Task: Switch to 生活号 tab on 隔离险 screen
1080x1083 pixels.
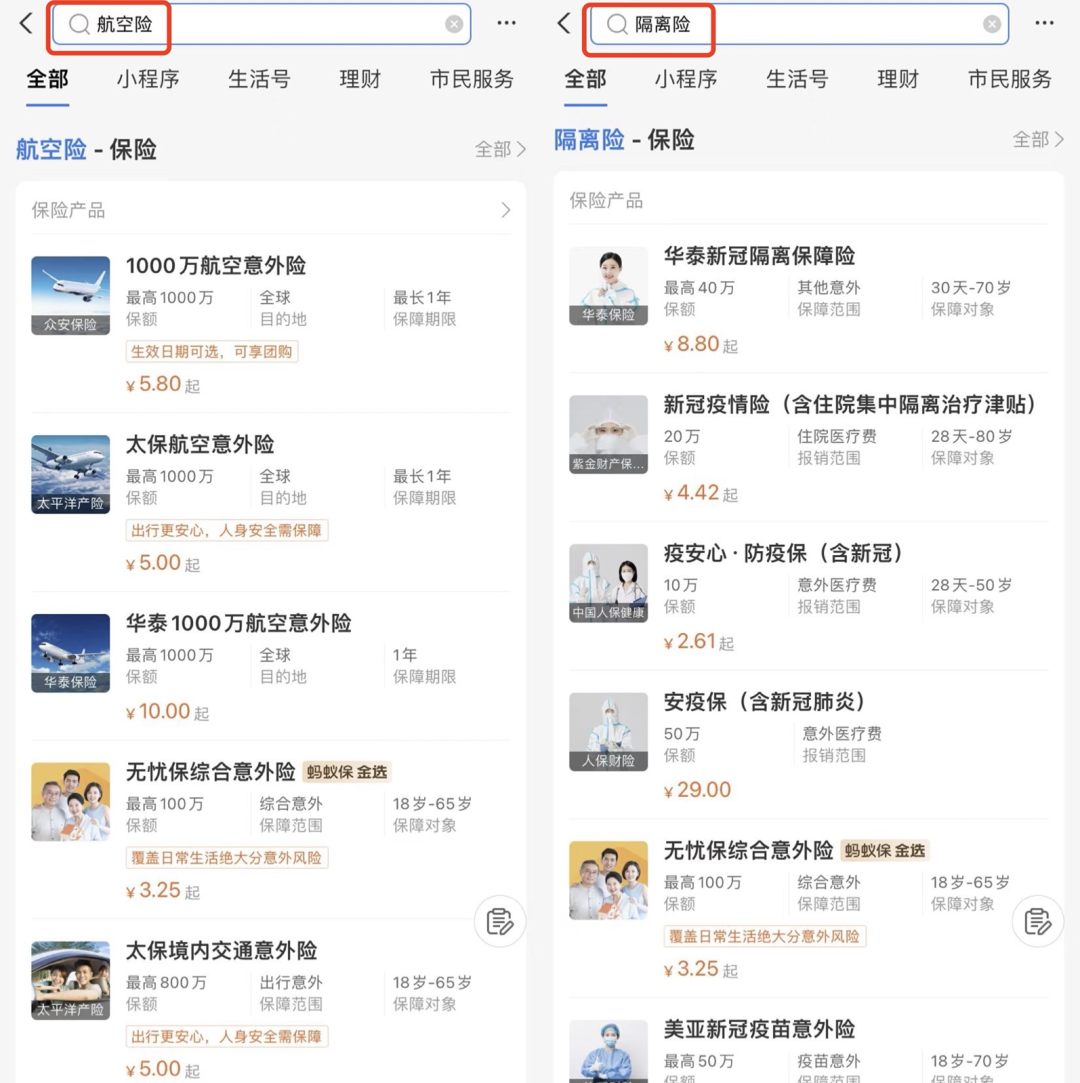Action: click(797, 79)
